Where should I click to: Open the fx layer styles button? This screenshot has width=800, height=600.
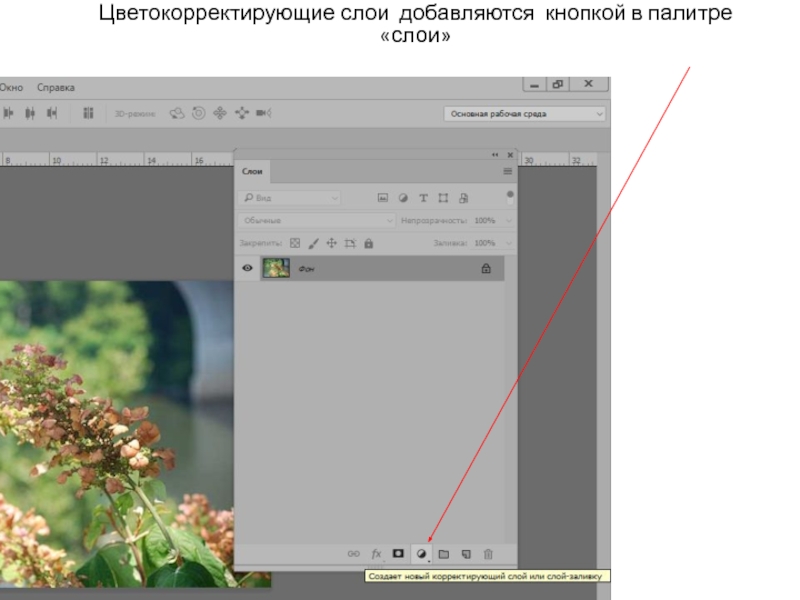pyautogui.click(x=377, y=553)
